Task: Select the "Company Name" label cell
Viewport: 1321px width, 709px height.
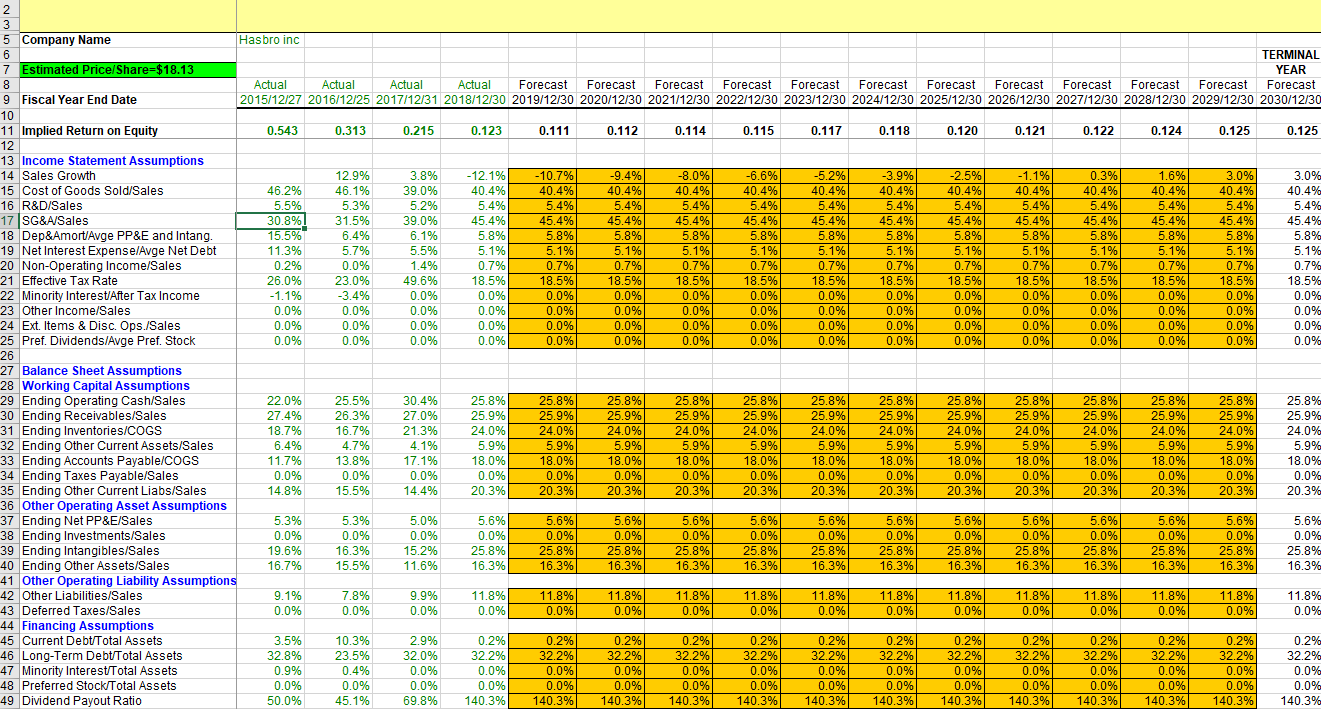Action: point(69,40)
